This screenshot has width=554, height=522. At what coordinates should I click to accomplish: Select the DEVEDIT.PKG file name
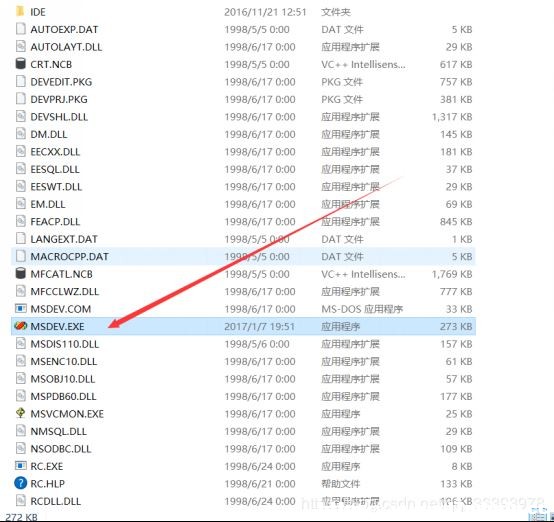pos(61,82)
